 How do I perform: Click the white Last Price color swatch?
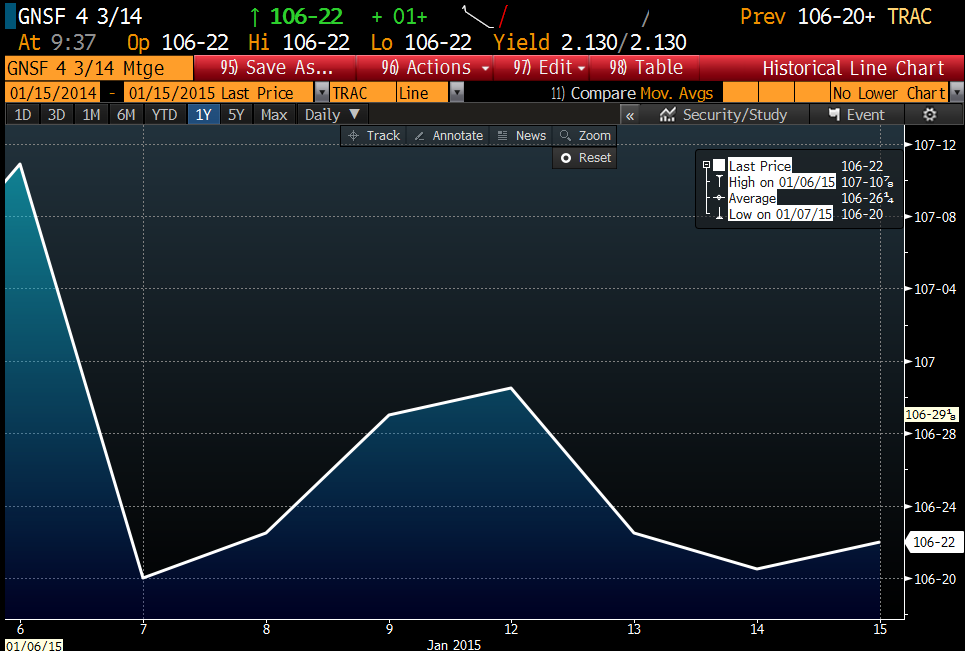coord(719,165)
